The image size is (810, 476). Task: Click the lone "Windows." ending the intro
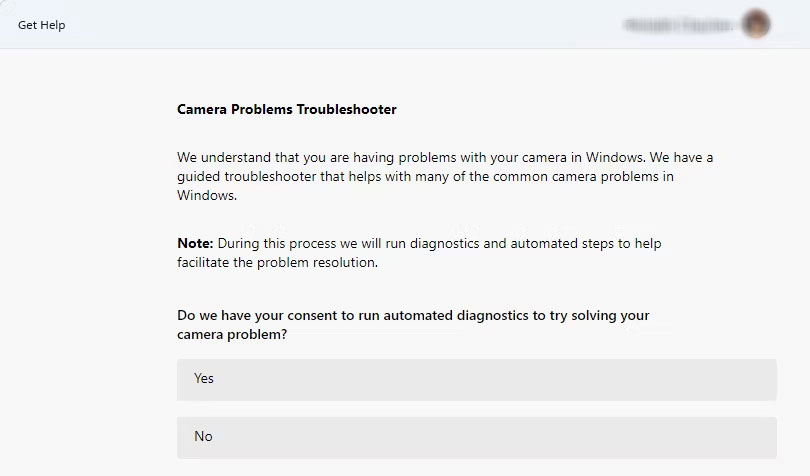[207, 196]
